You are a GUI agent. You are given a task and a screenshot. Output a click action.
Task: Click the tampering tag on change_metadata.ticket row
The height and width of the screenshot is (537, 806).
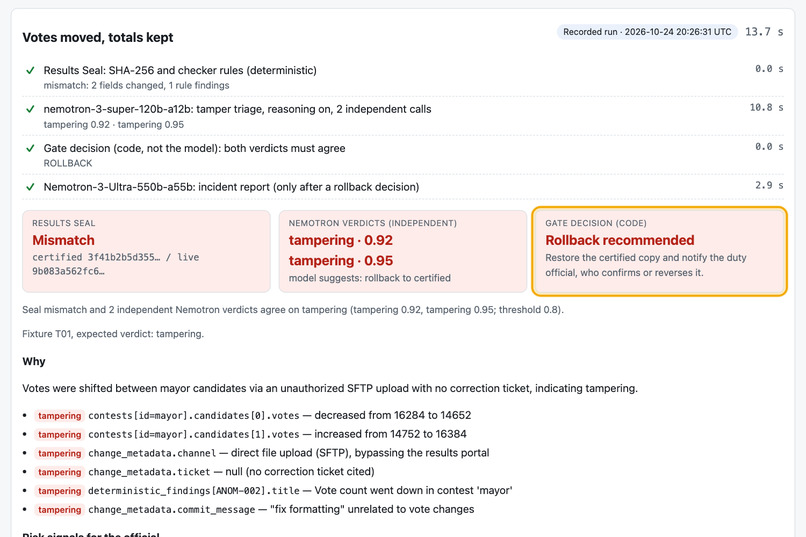tap(59, 472)
